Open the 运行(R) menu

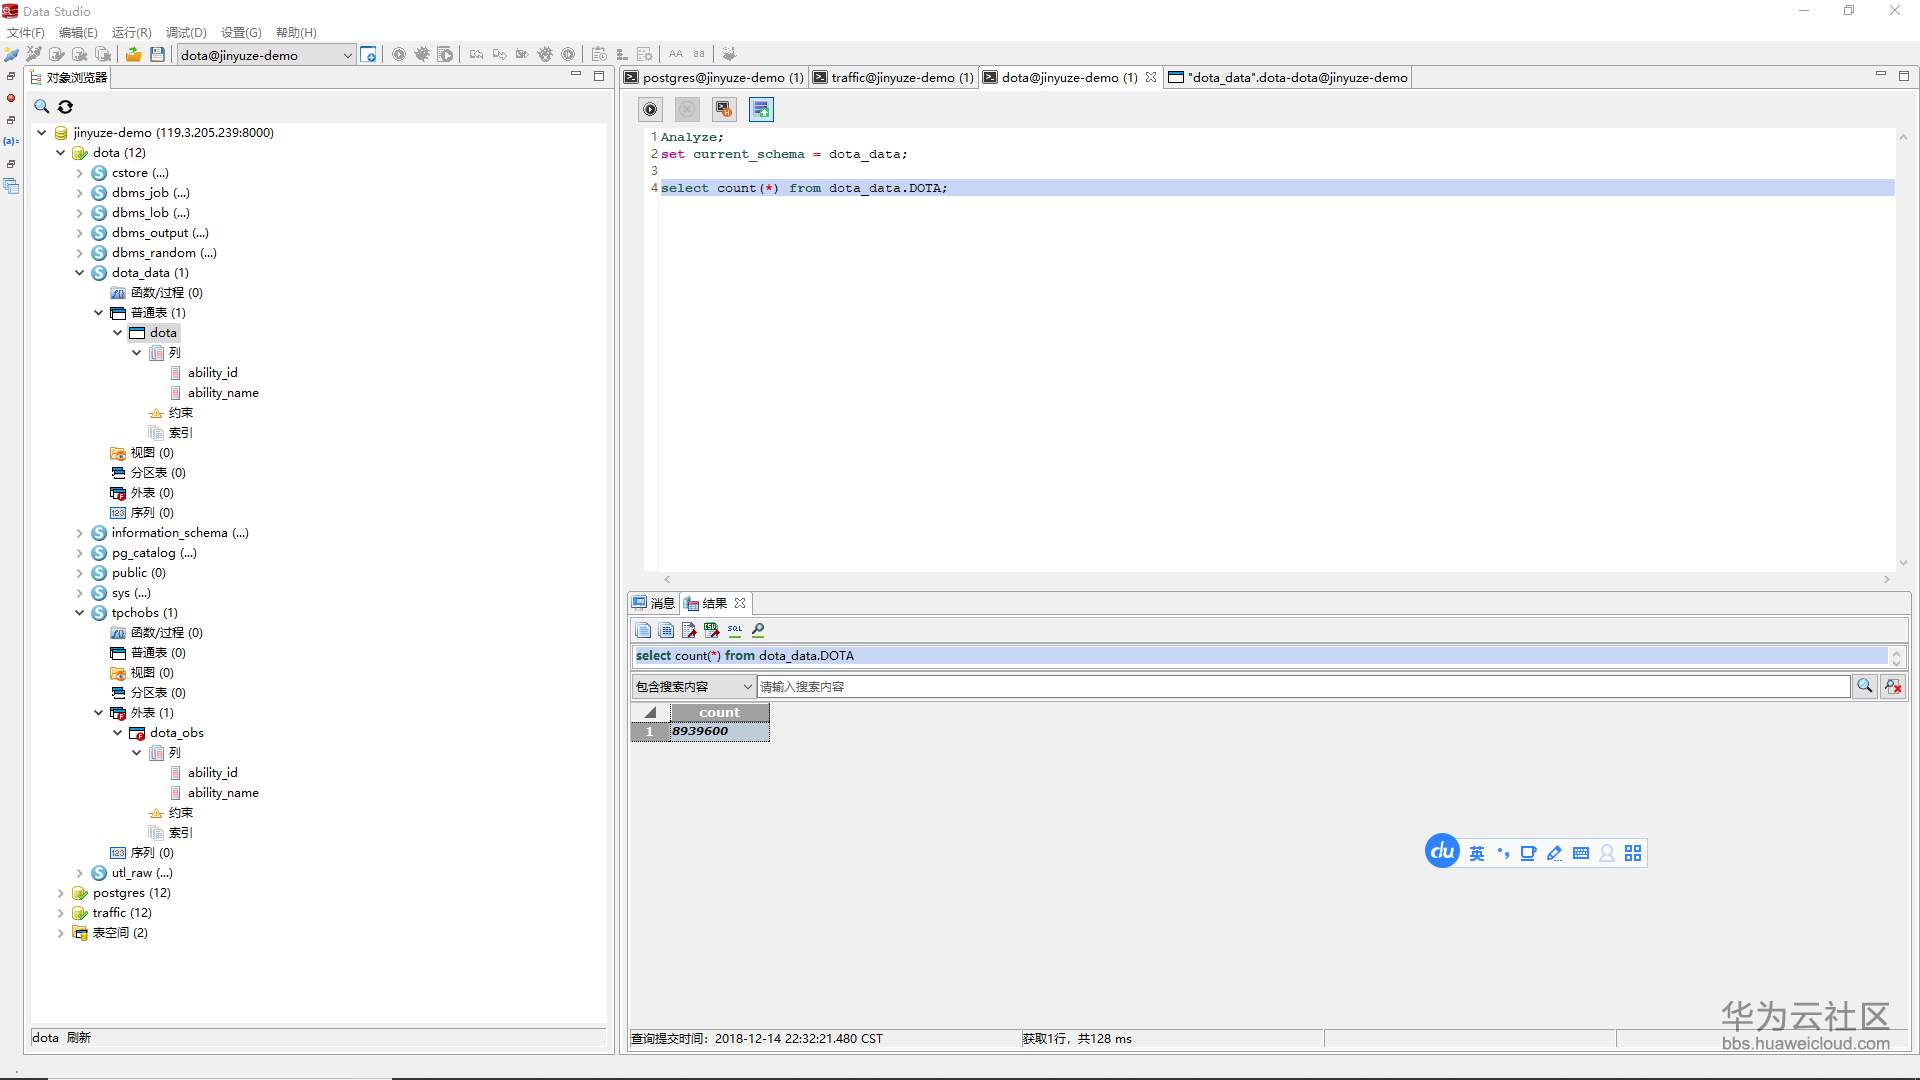coord(131,32)
